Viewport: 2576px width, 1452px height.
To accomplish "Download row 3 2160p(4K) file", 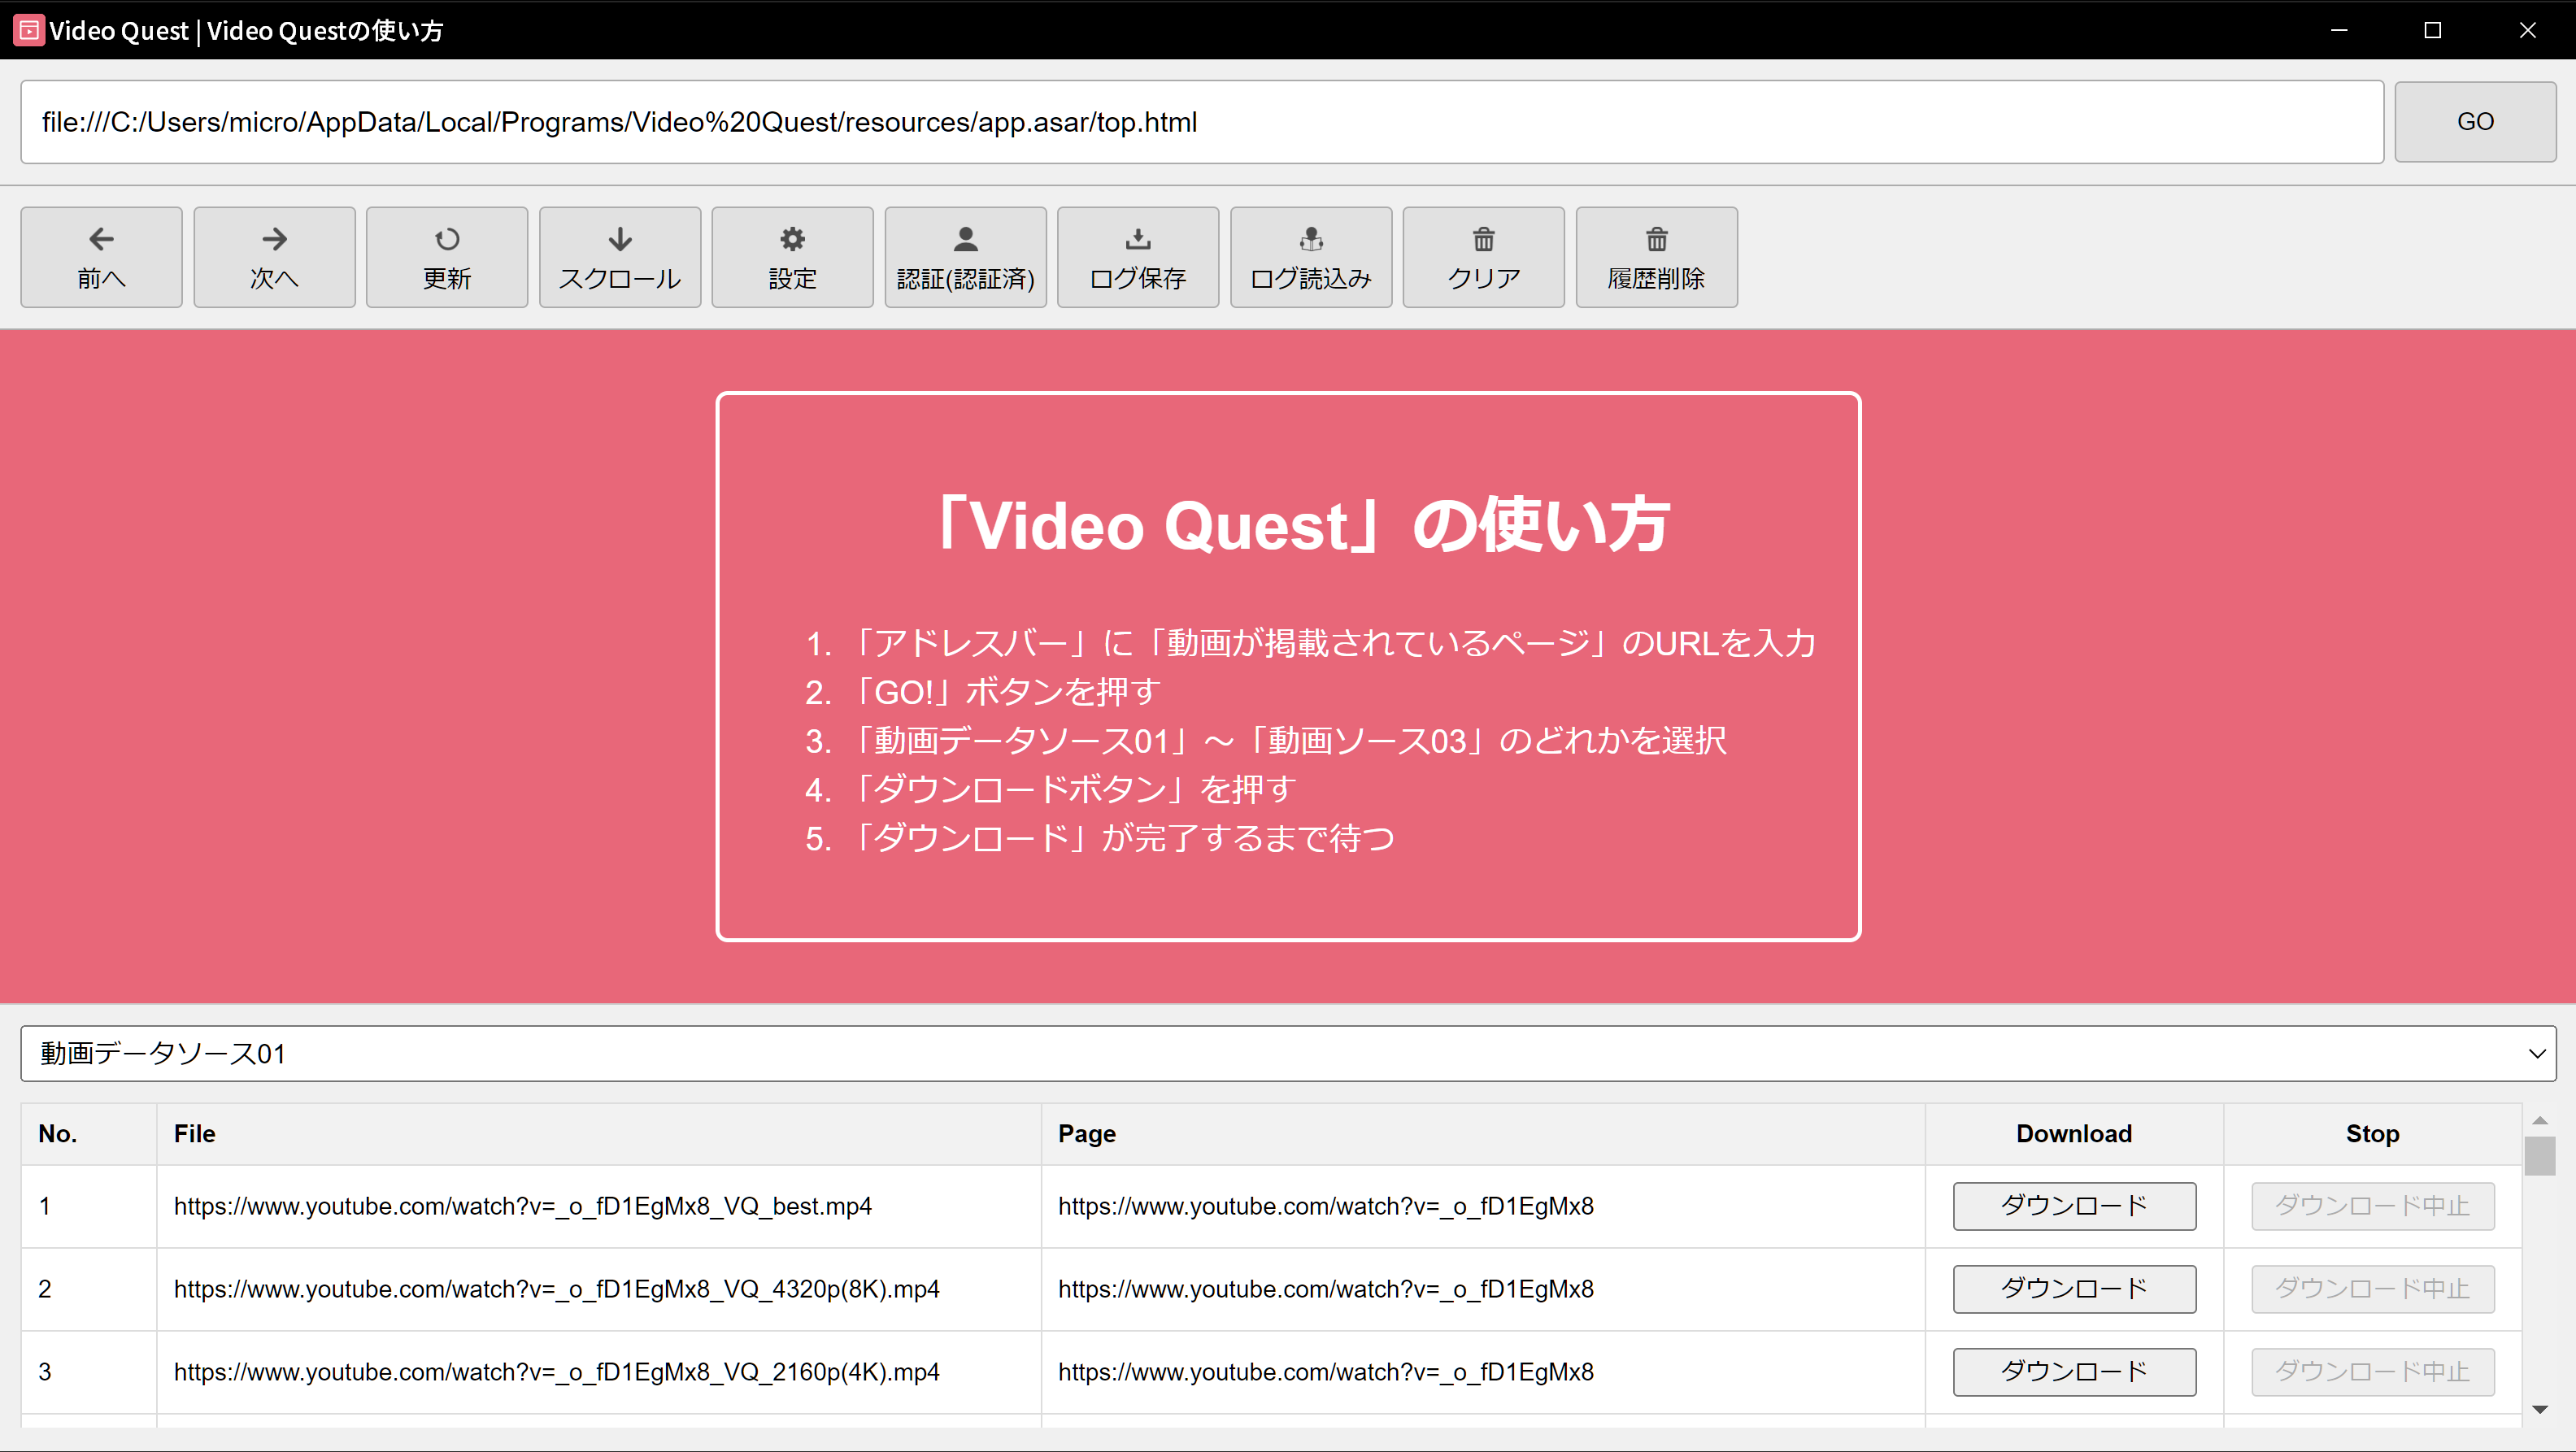I will coord(2074,1372).
